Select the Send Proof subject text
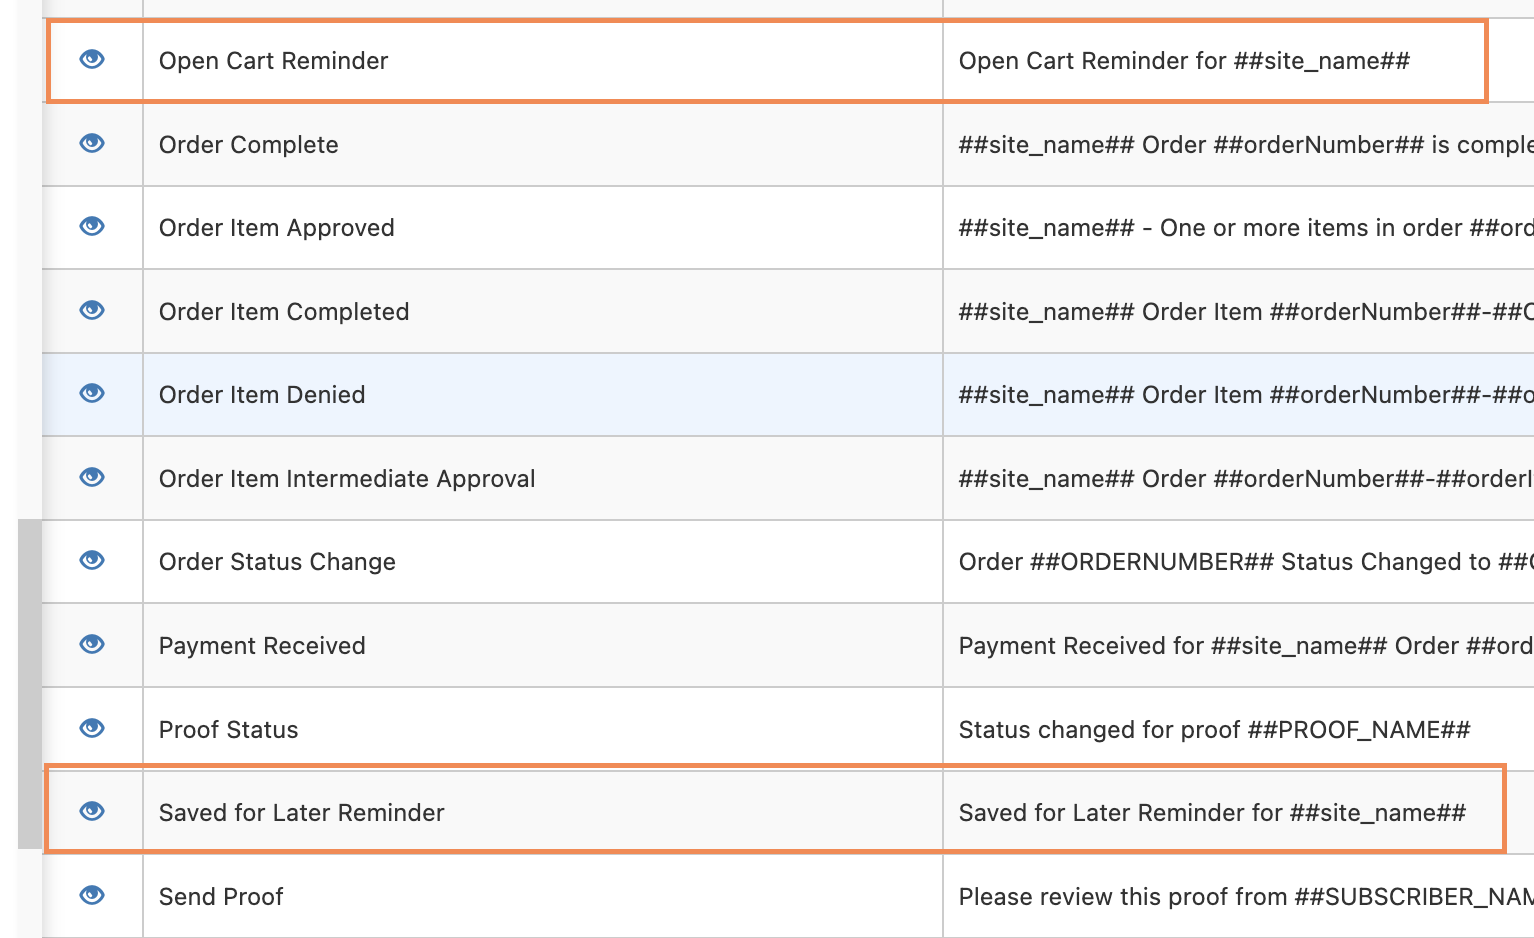 pos(1246,897)
